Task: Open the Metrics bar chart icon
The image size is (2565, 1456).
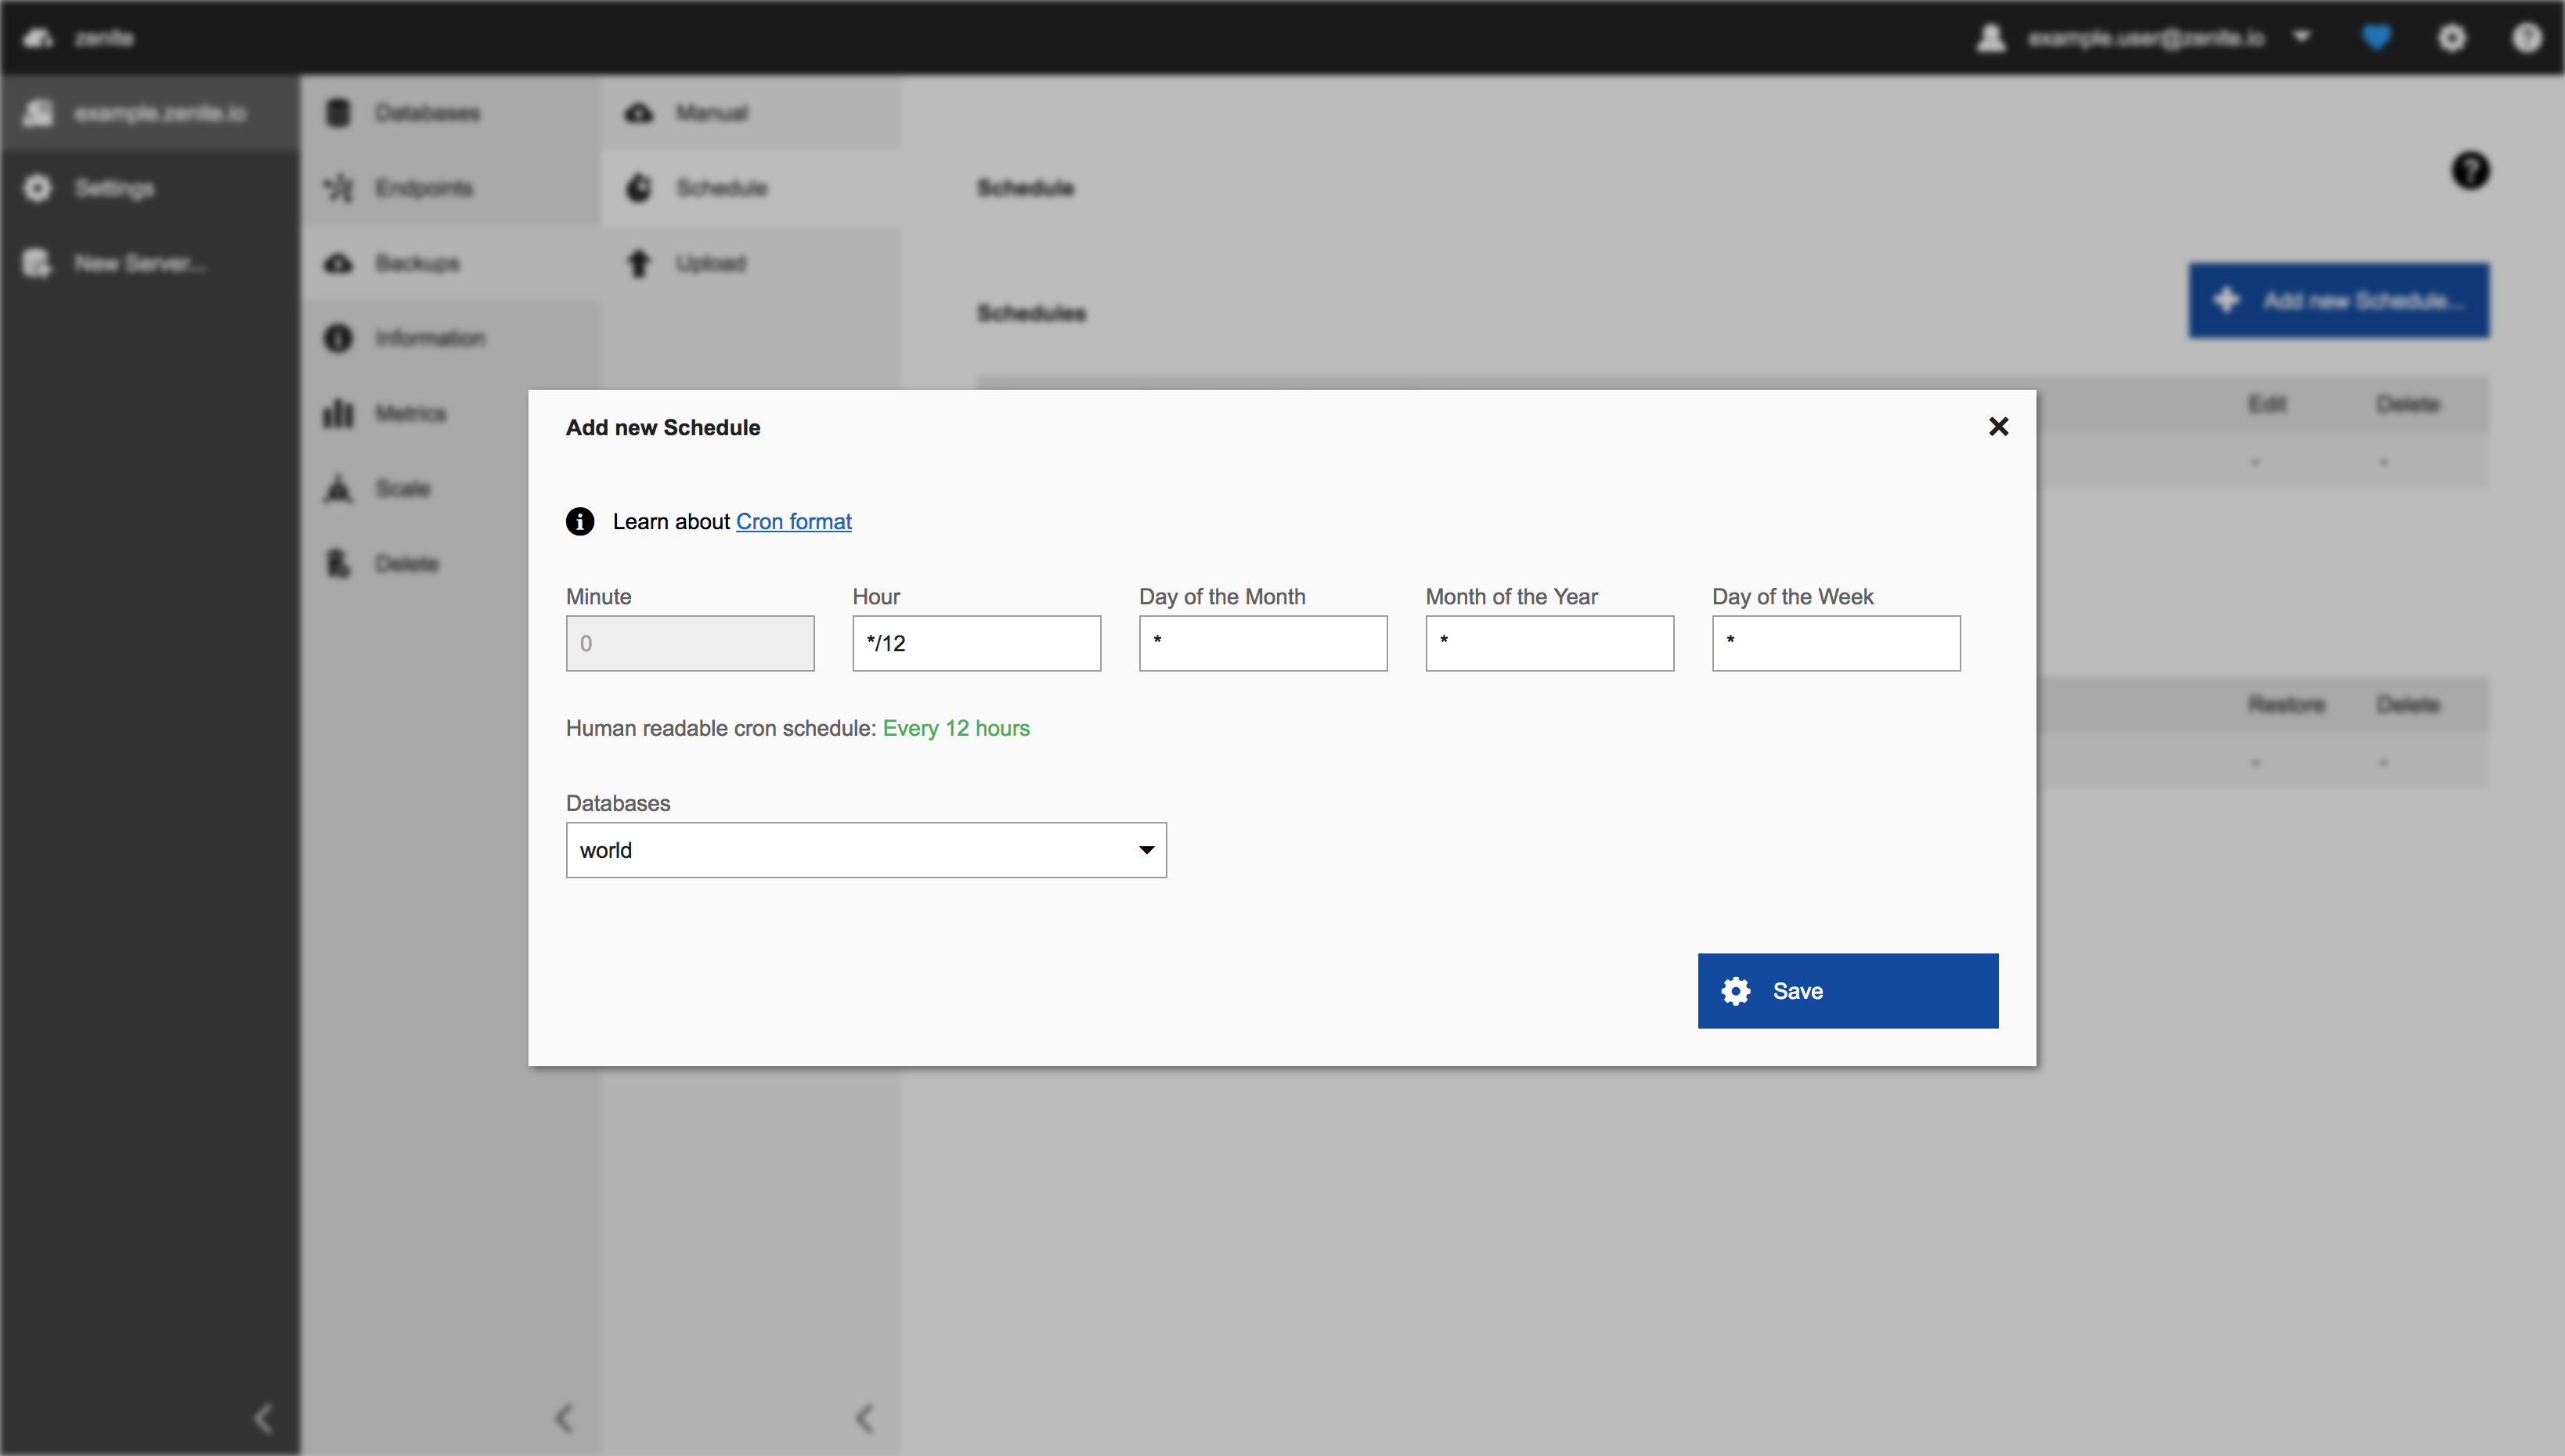Action: (339, 413)
